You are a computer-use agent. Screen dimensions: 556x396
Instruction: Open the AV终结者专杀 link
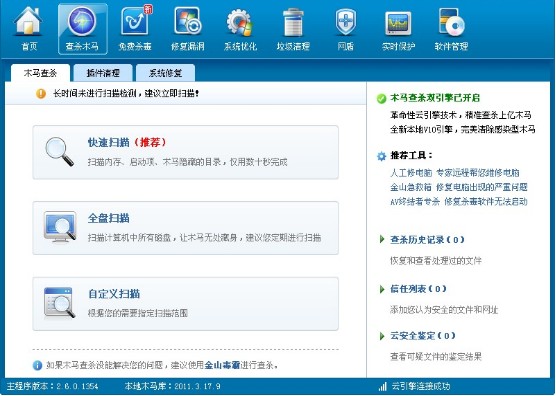[415, 202]
